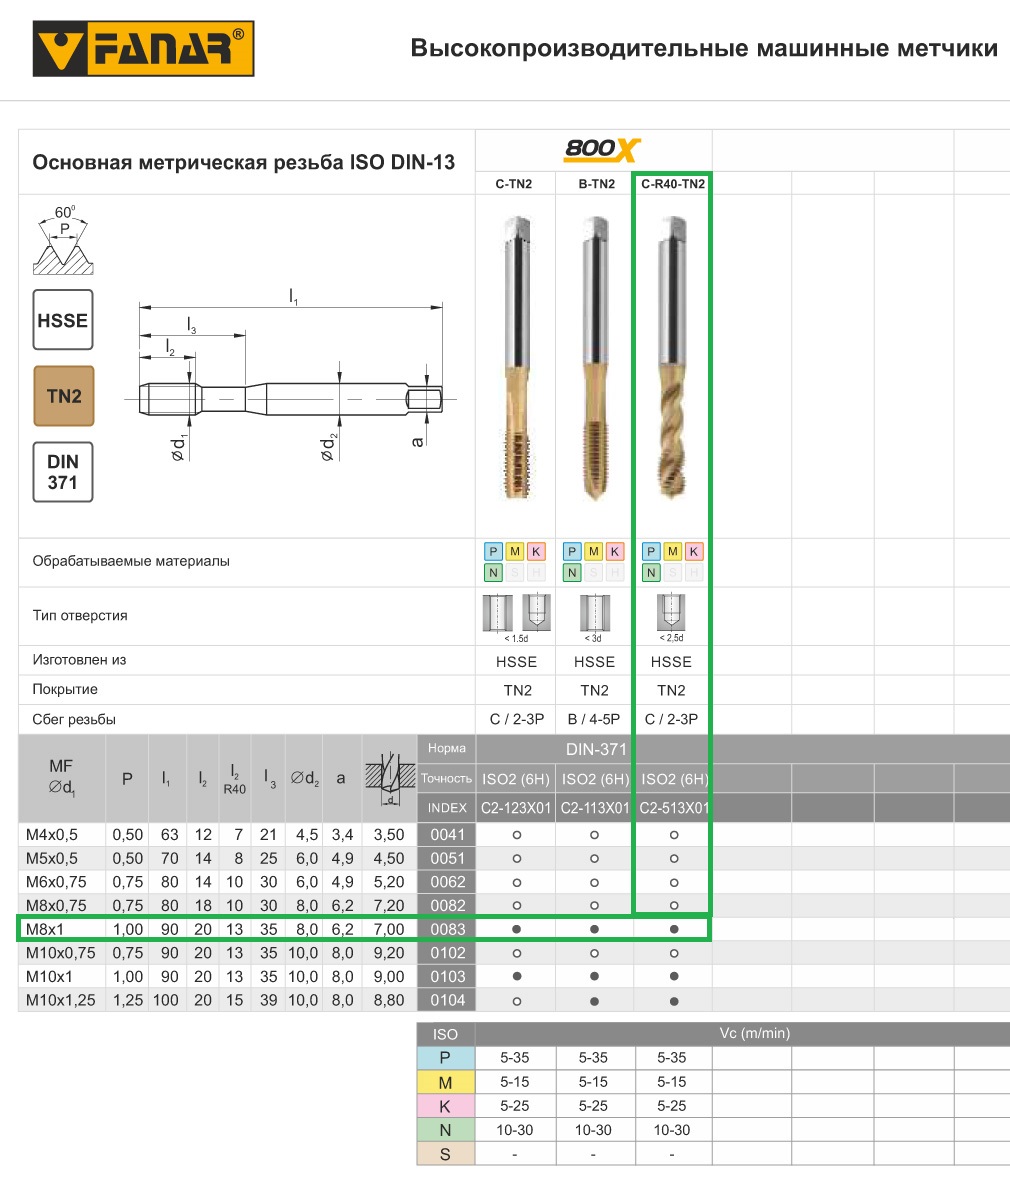This screenshot has width=1010, height=1192.
Task: Select the M8x0,75 row label
Action: pyautogui.click(x=56, y=905)
